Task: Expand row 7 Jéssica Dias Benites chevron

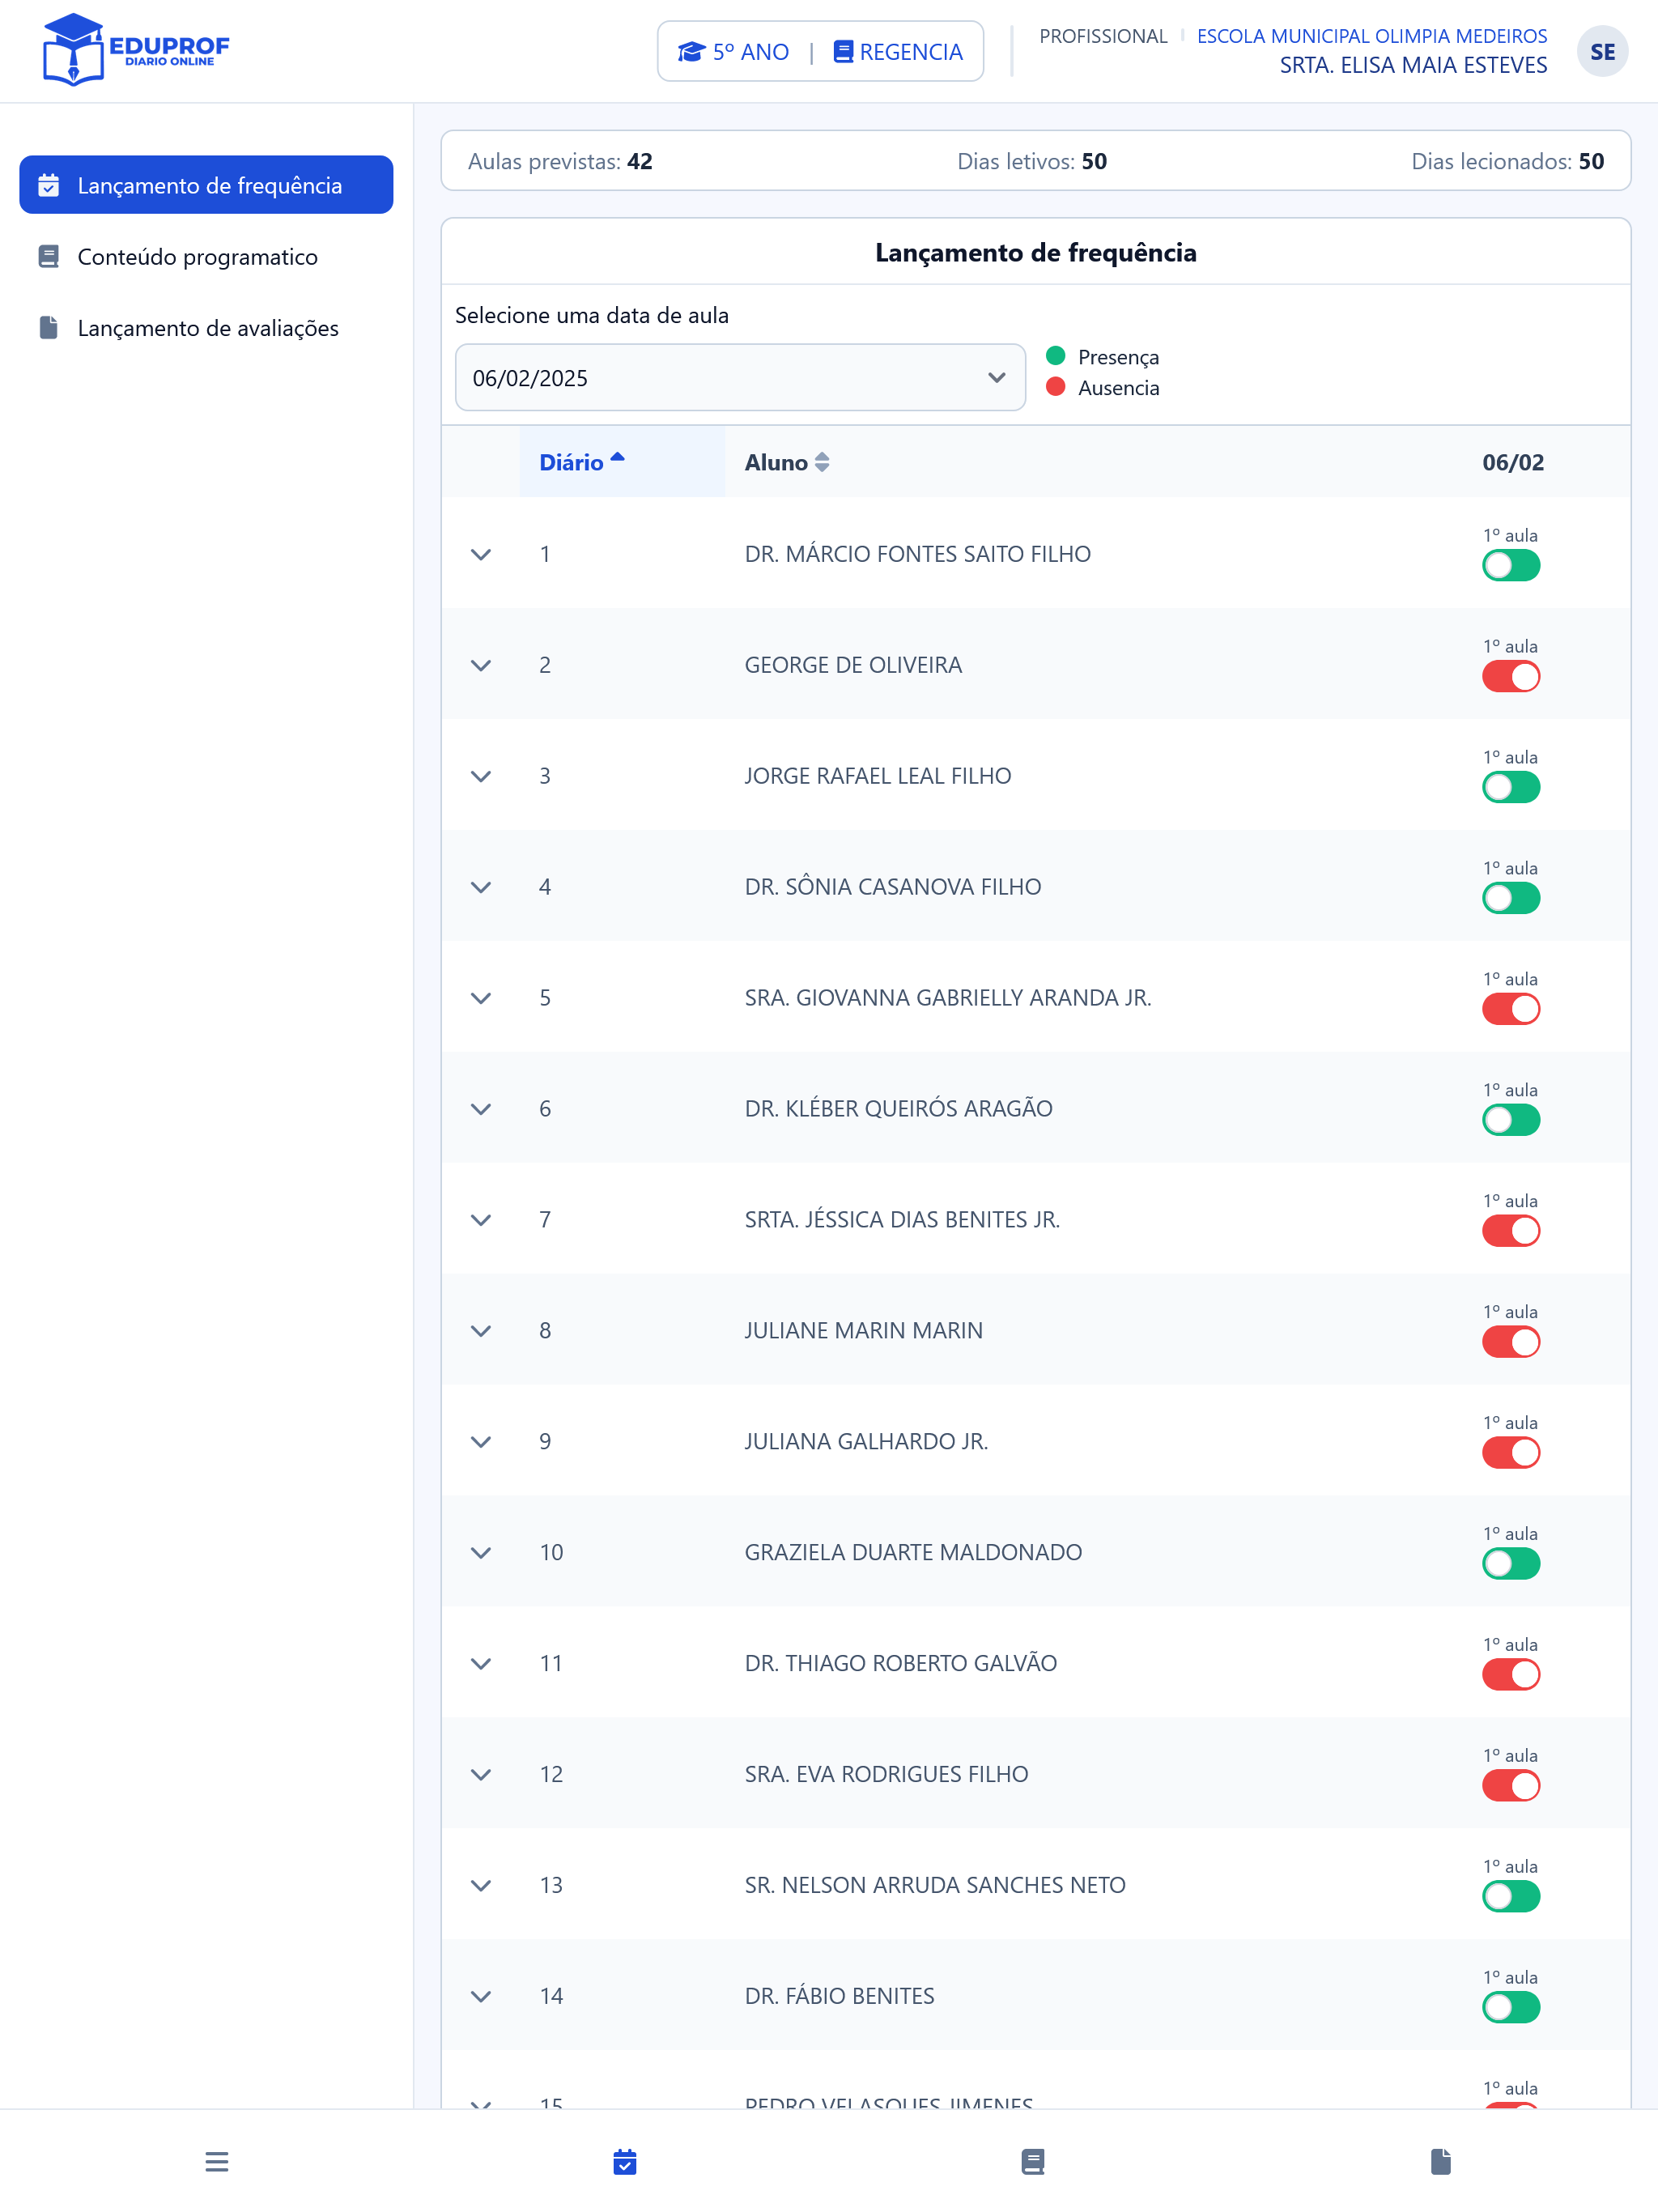Action: pyautogui.click(x=481, y=1220)
